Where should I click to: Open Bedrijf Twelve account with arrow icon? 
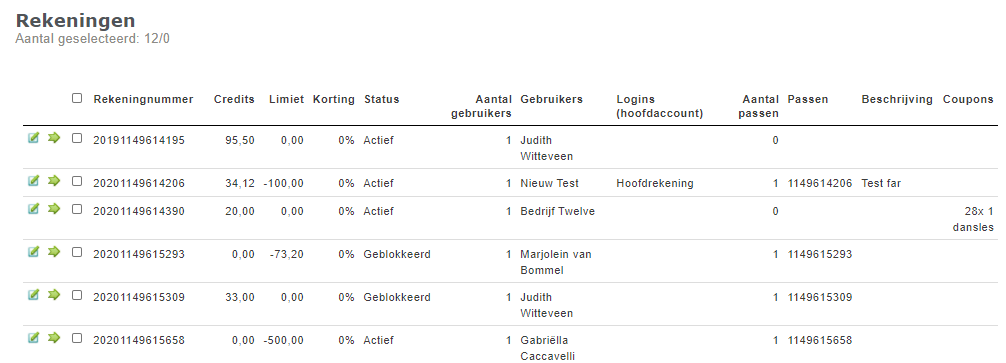54,209
